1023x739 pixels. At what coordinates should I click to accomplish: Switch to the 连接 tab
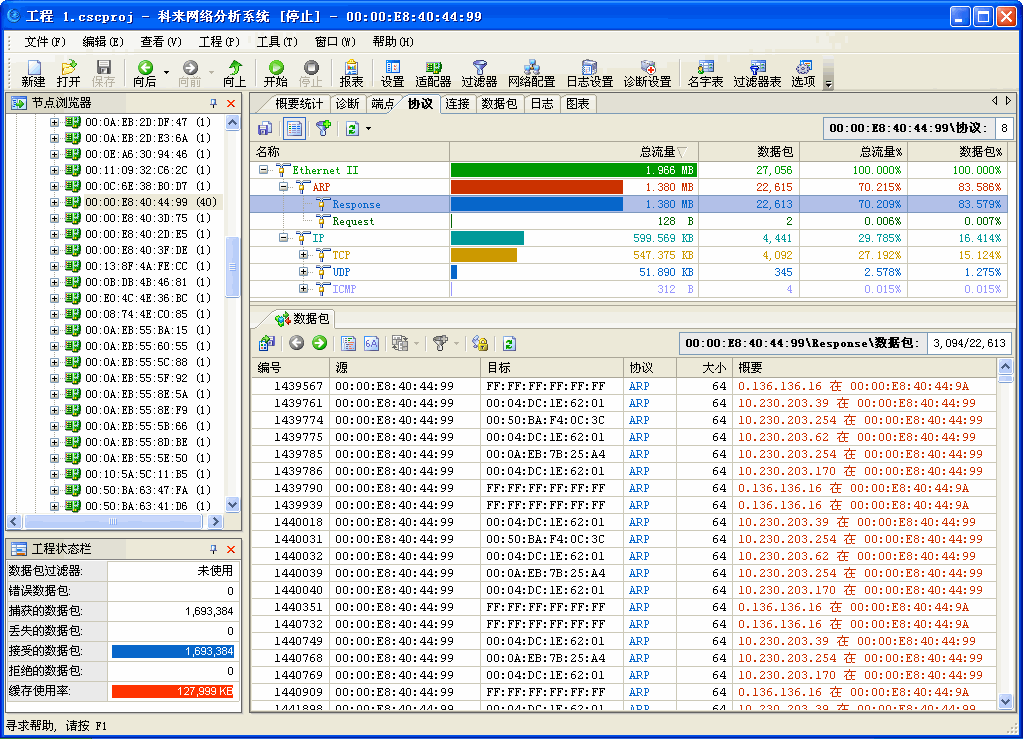[458, 103]
